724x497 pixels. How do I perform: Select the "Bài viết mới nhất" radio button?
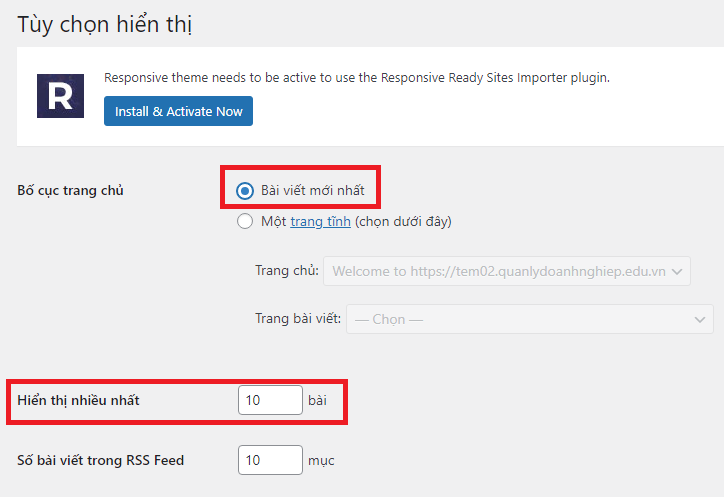245,191
